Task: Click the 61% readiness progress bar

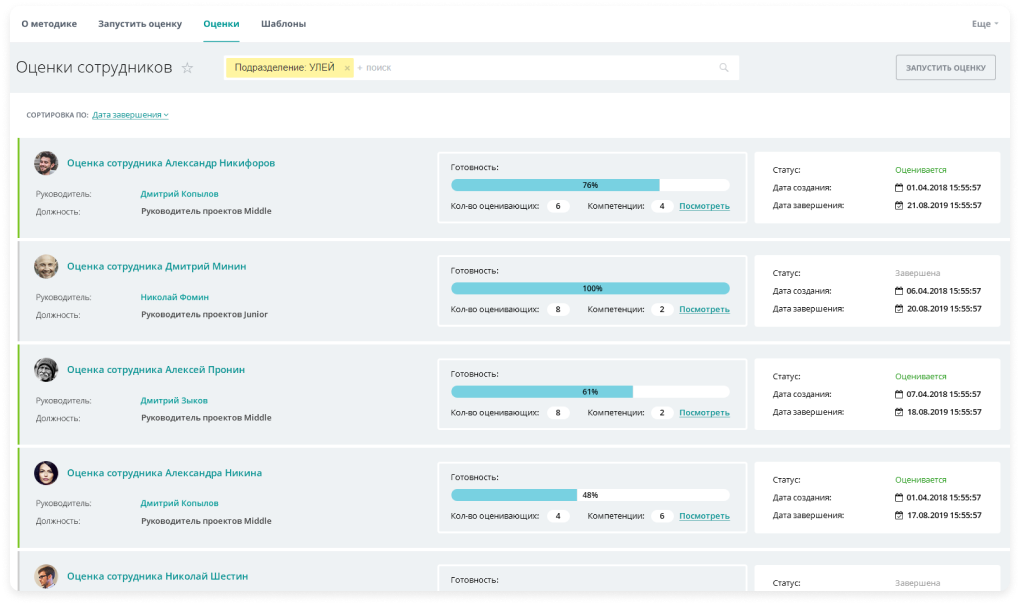Action: point(590,392)
